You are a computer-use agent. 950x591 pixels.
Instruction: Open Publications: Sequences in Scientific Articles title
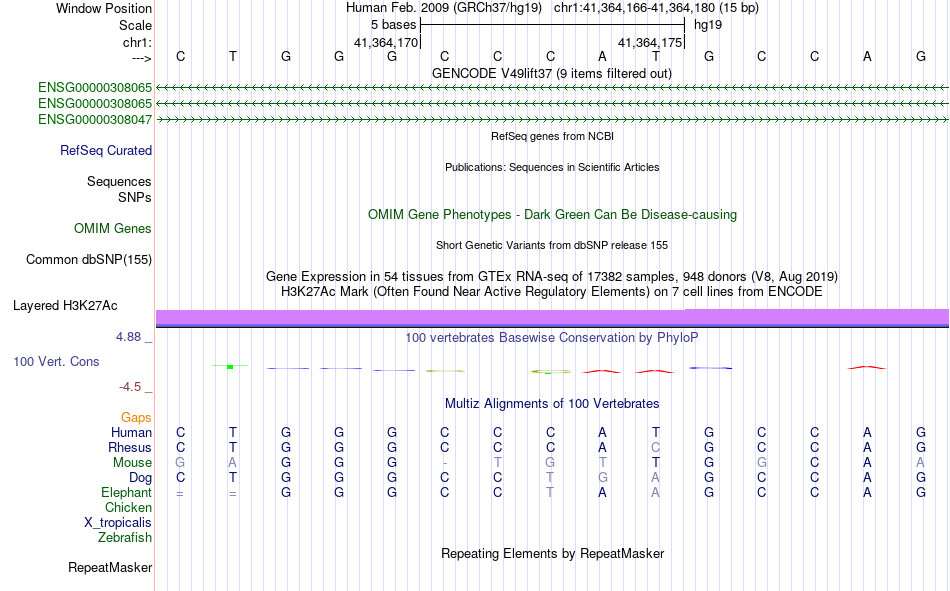click(552, 167)
